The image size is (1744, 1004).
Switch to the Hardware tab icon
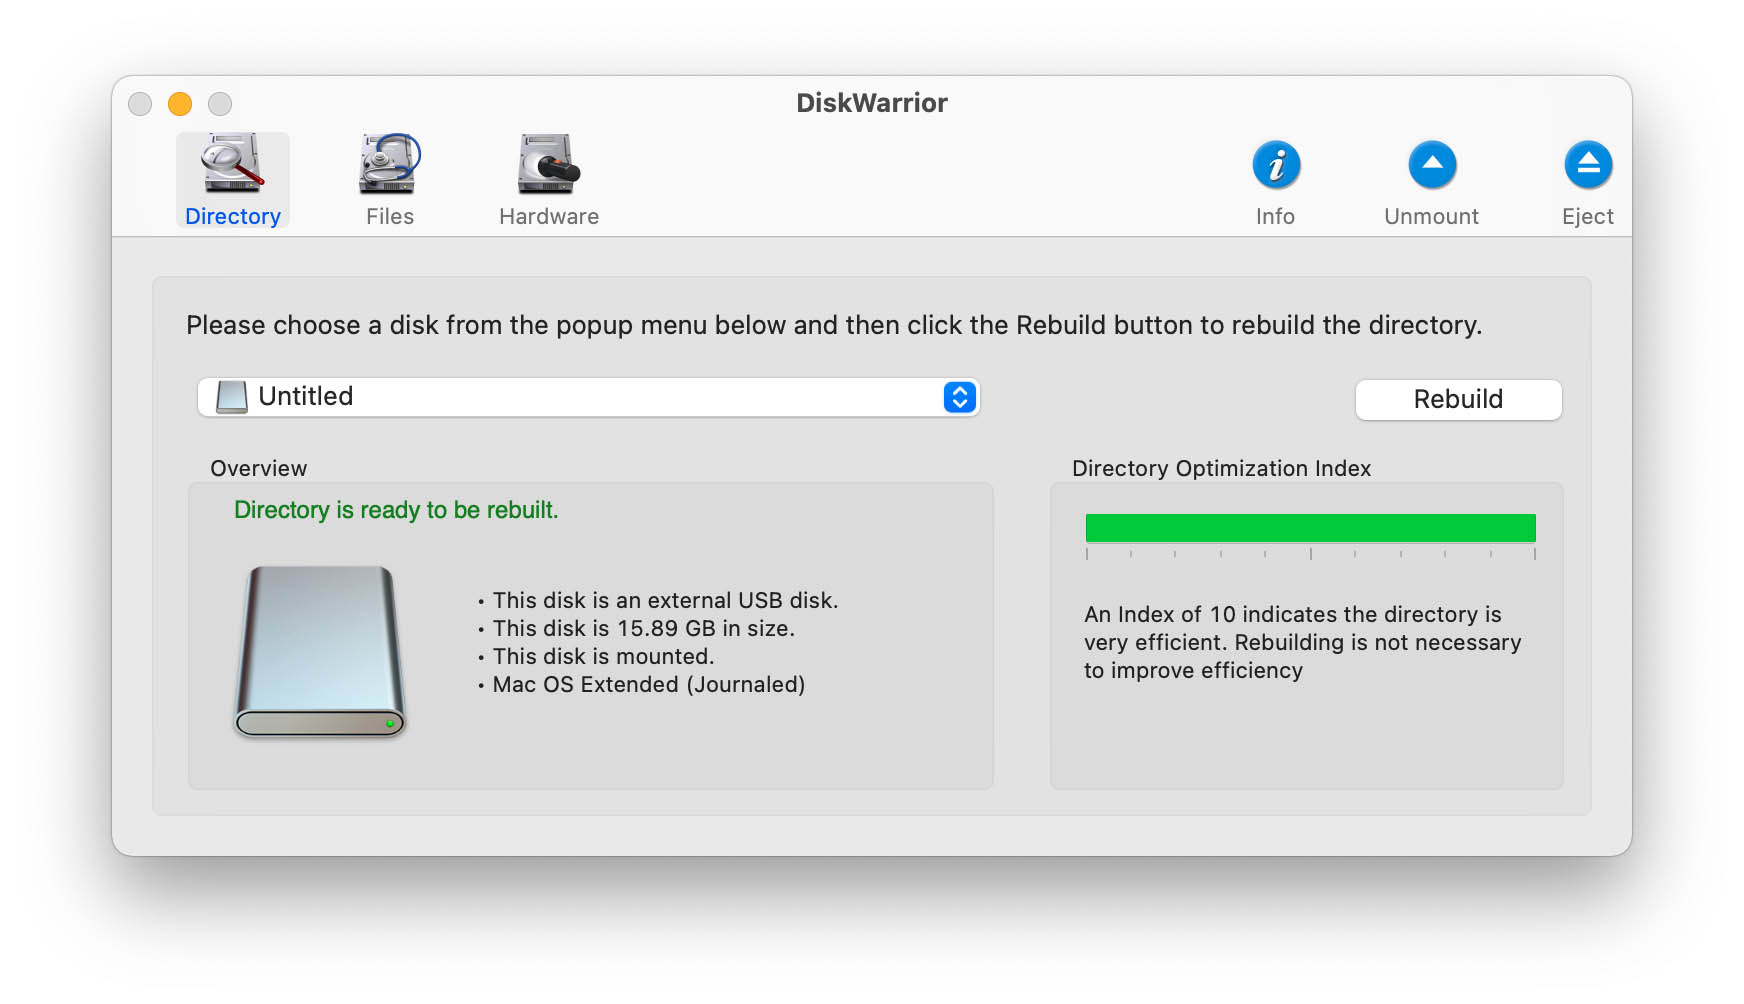(x=549, y=164)
